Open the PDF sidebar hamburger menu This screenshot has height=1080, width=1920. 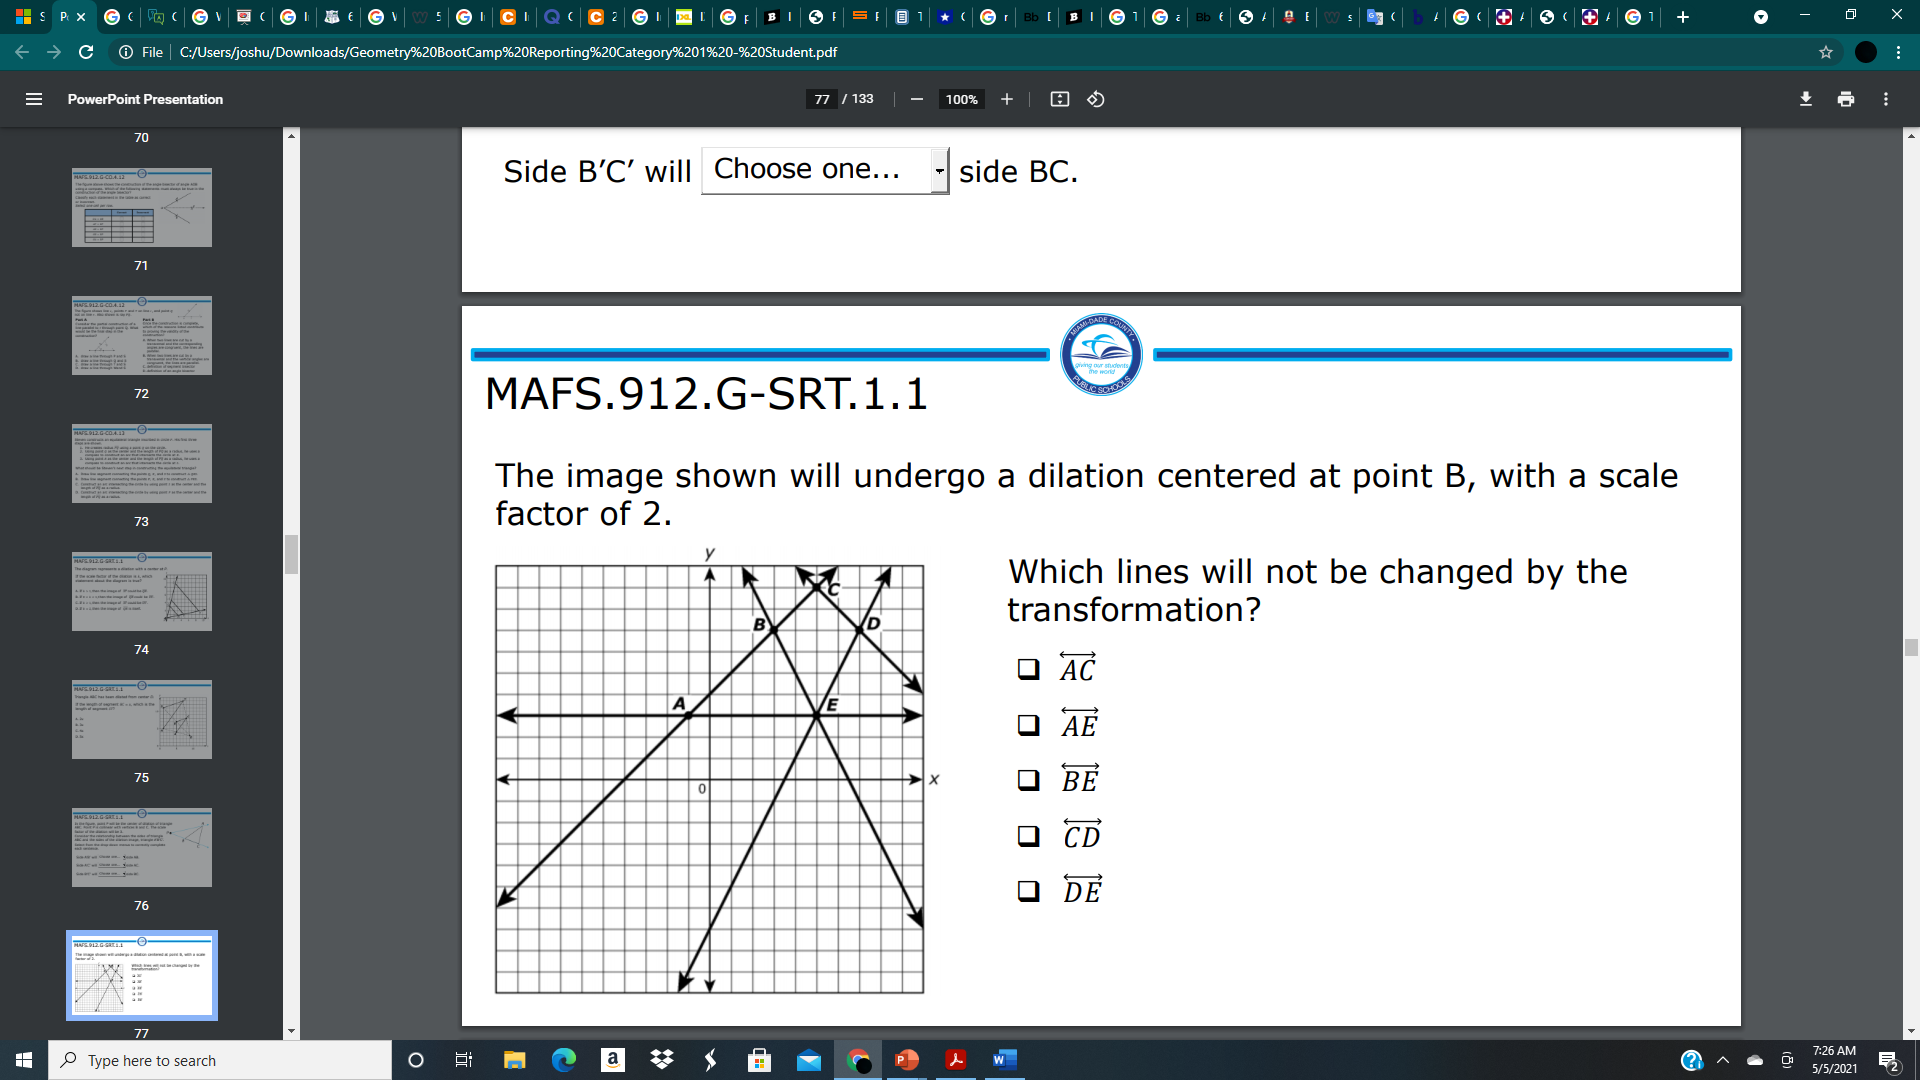coord(34,99)
